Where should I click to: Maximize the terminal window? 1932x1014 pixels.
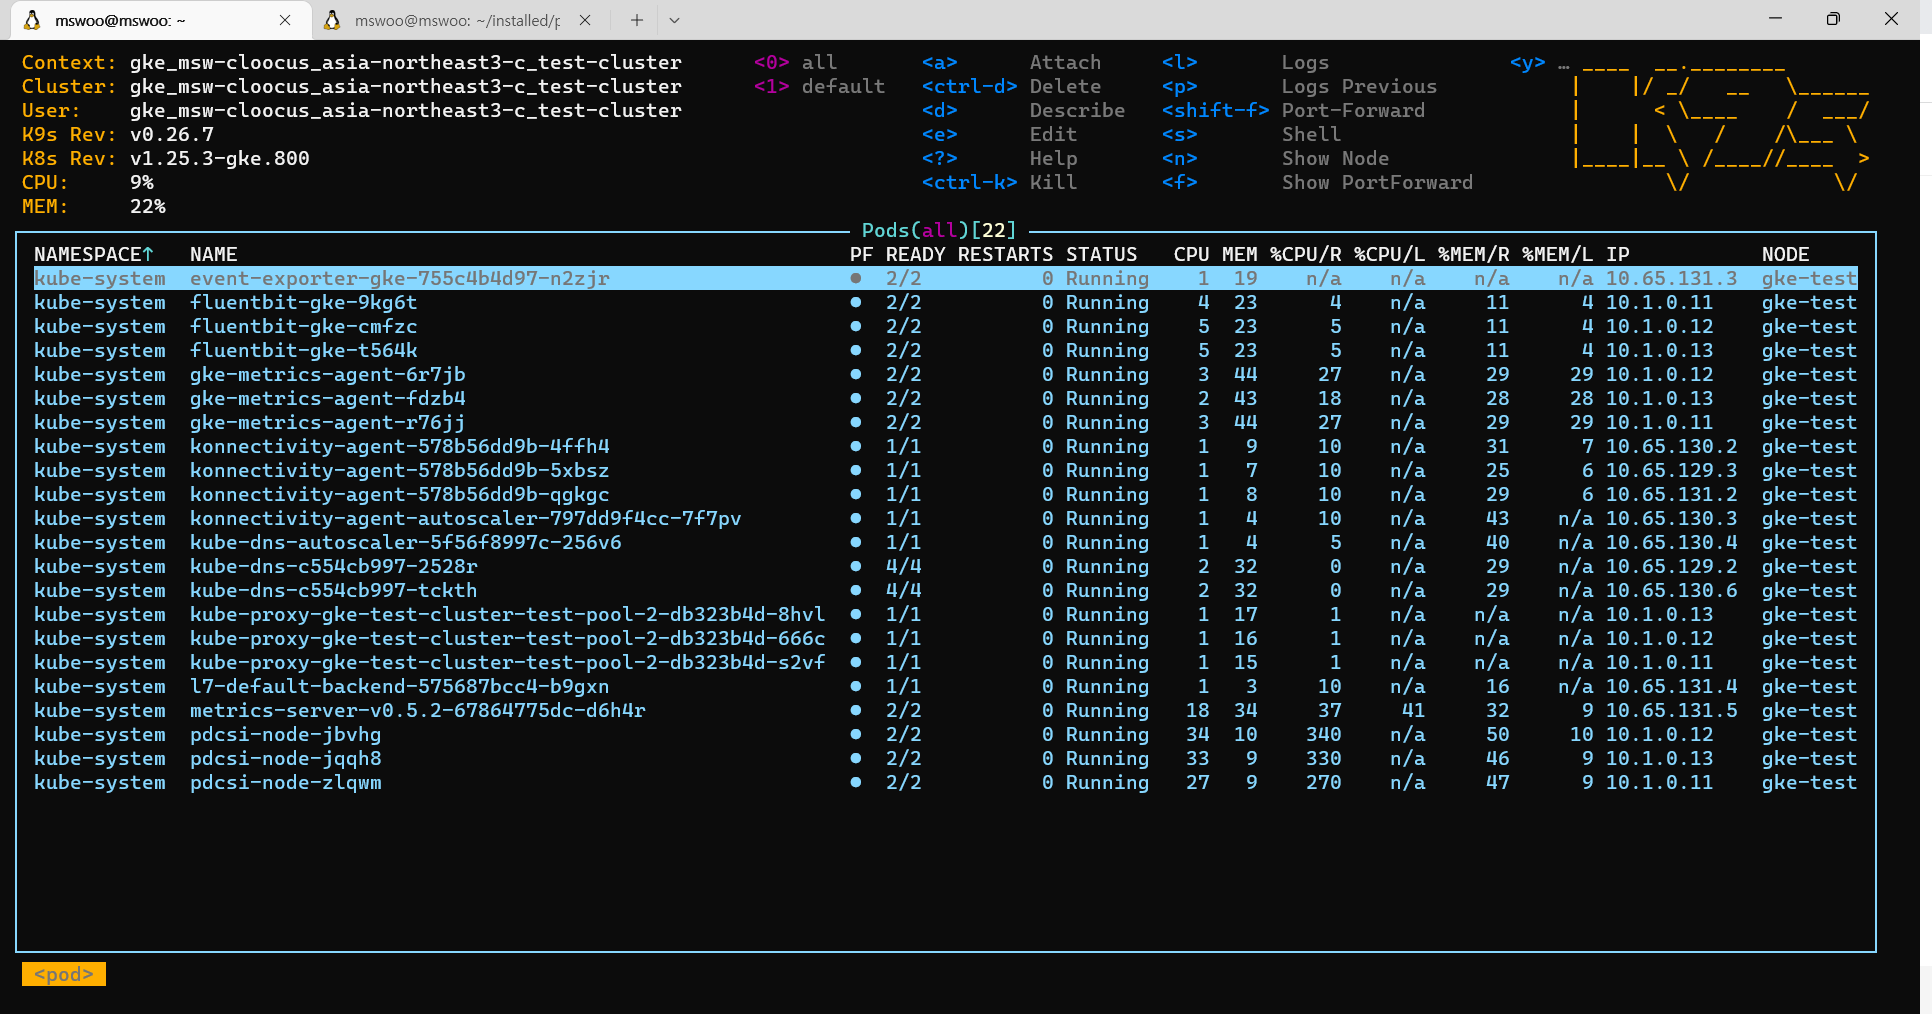click(1832, 19)
